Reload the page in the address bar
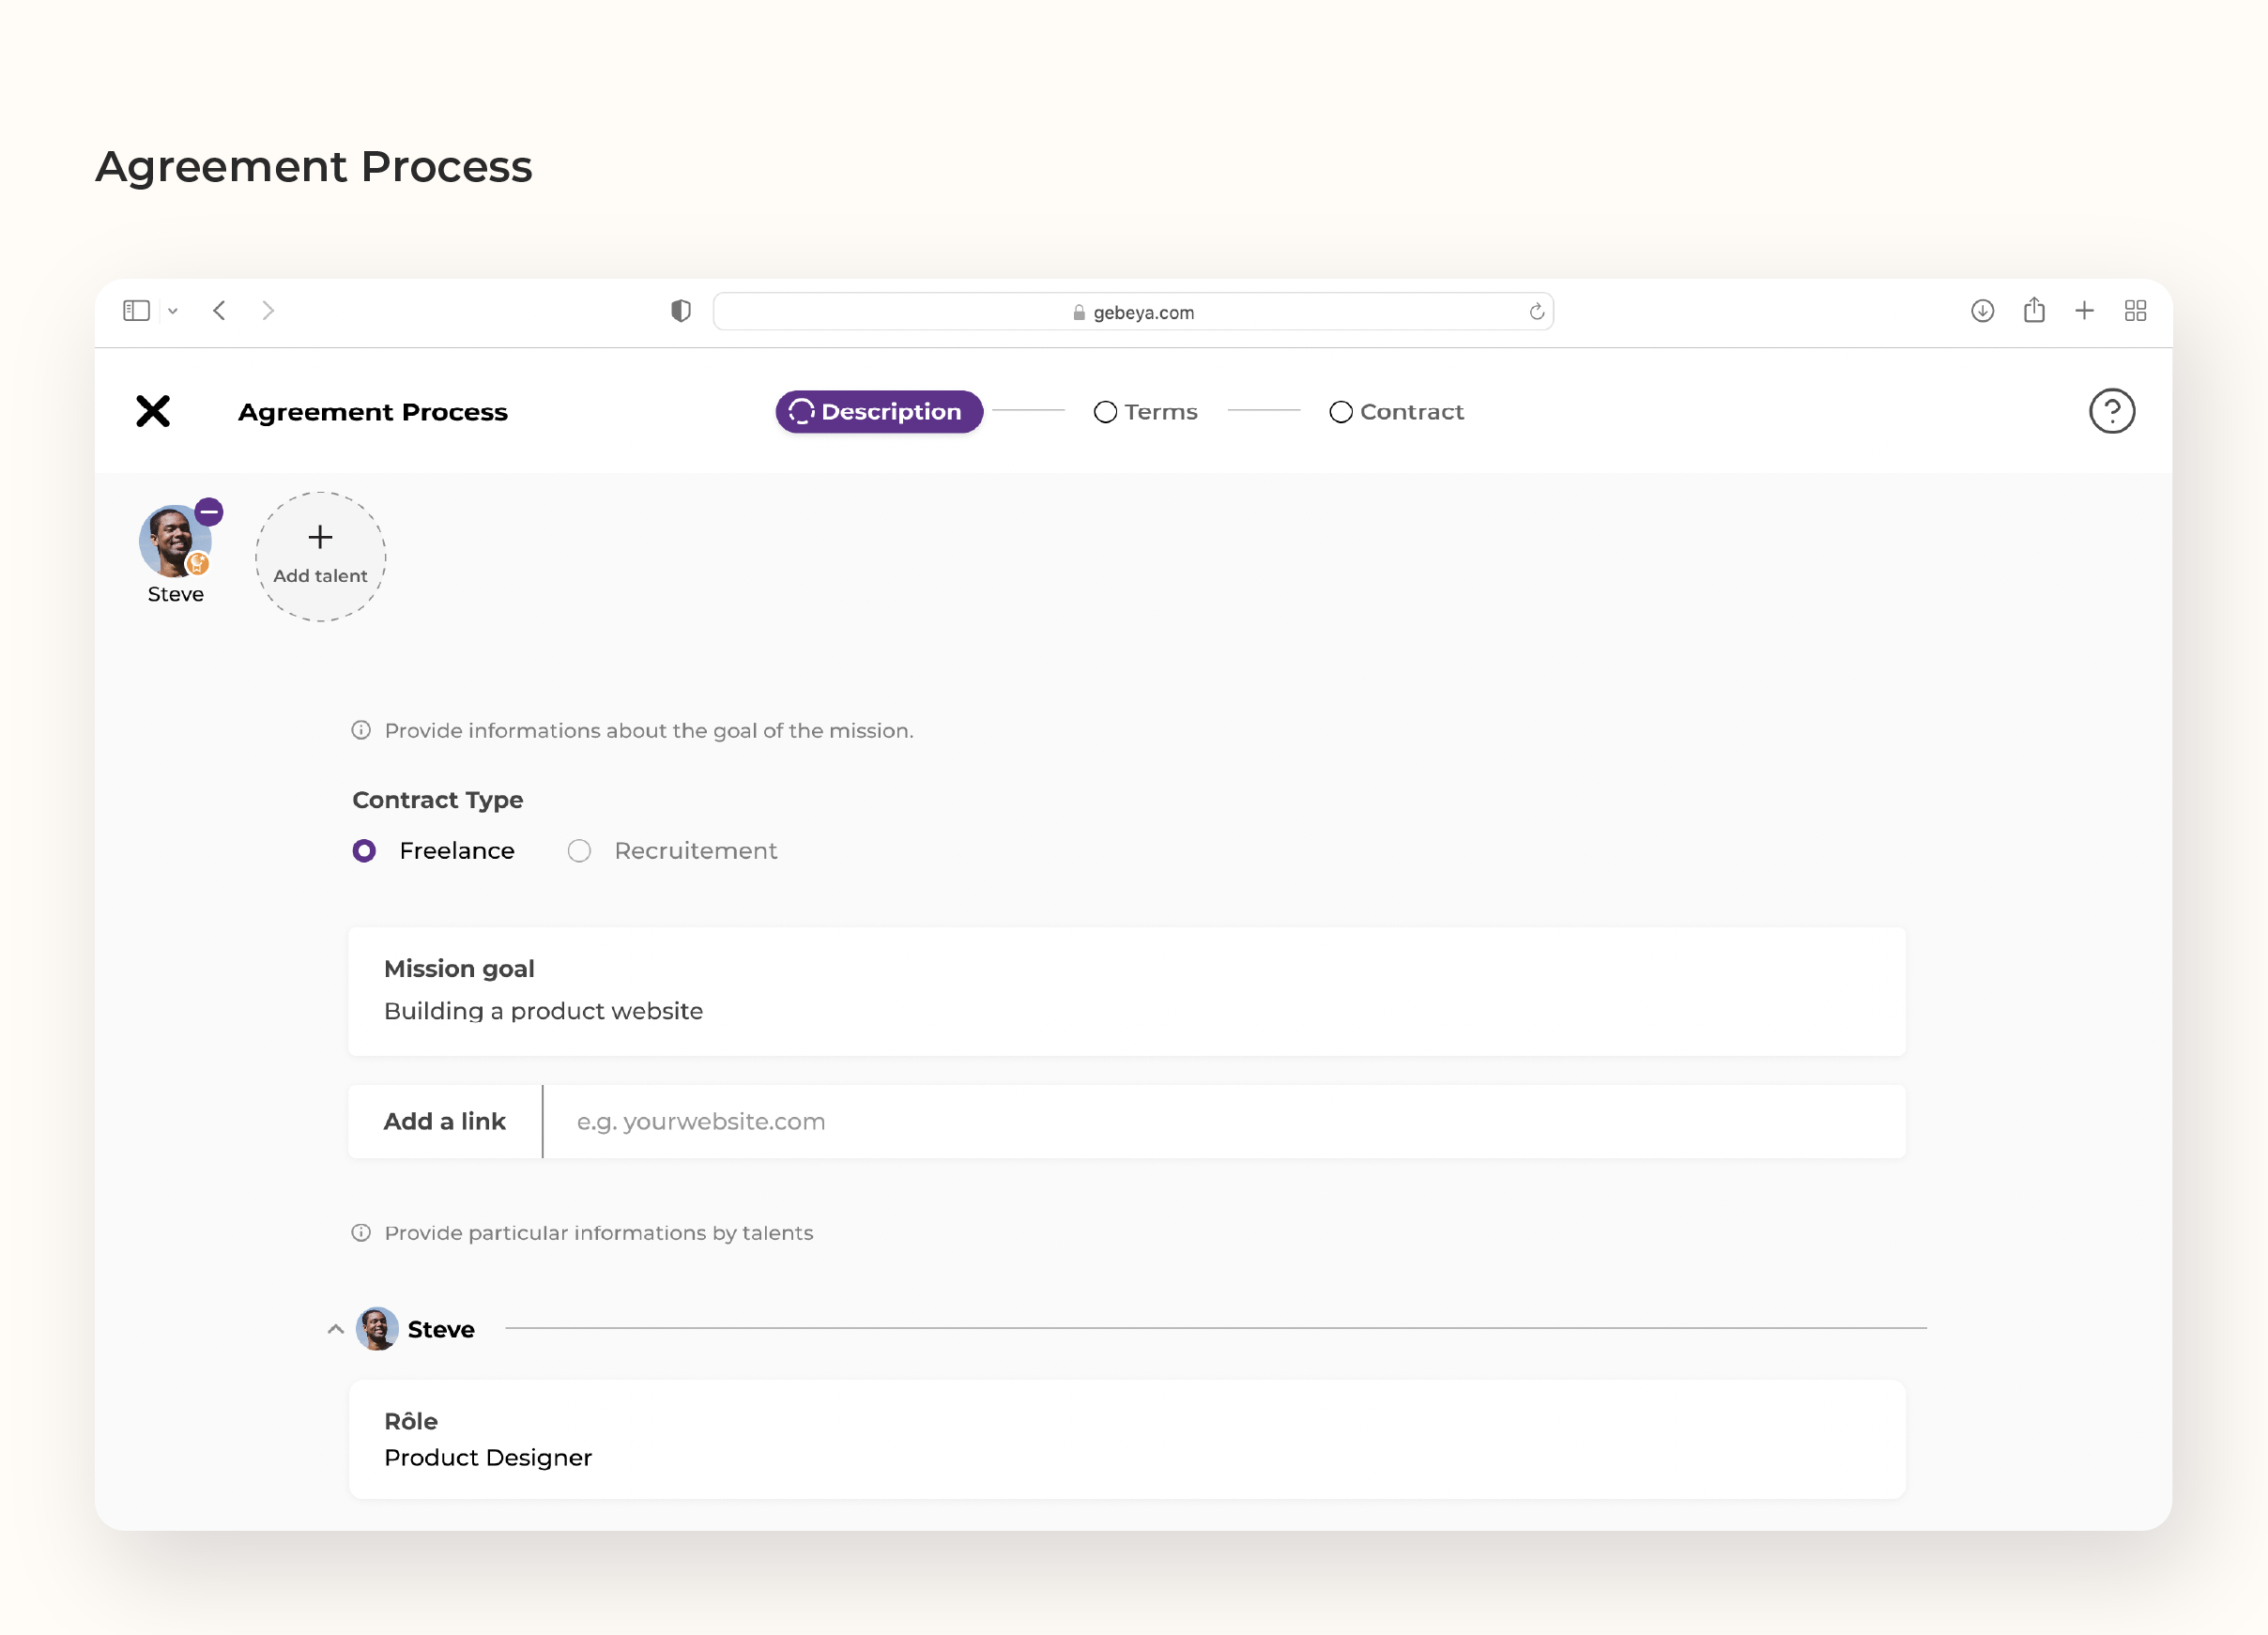This screenshot has width=2268, height=1635. click(x=1536, y=312)
